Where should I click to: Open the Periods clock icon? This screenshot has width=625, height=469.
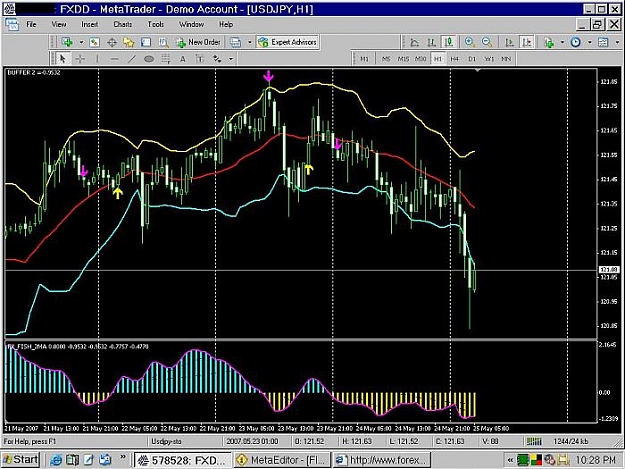[x=575, y=42]
